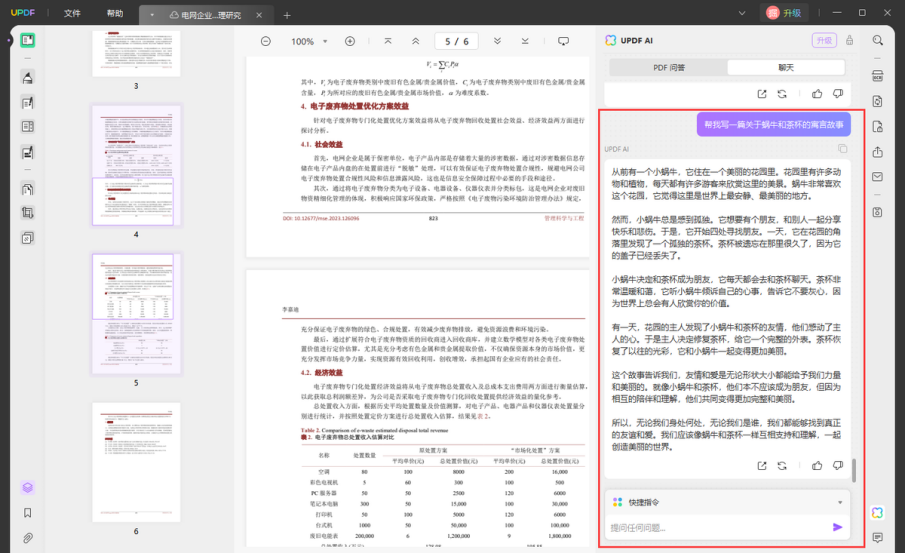Open the search magnifier in right sidebar
The image size is (905, 553).
pyautogui.click(x=877, y=40)
